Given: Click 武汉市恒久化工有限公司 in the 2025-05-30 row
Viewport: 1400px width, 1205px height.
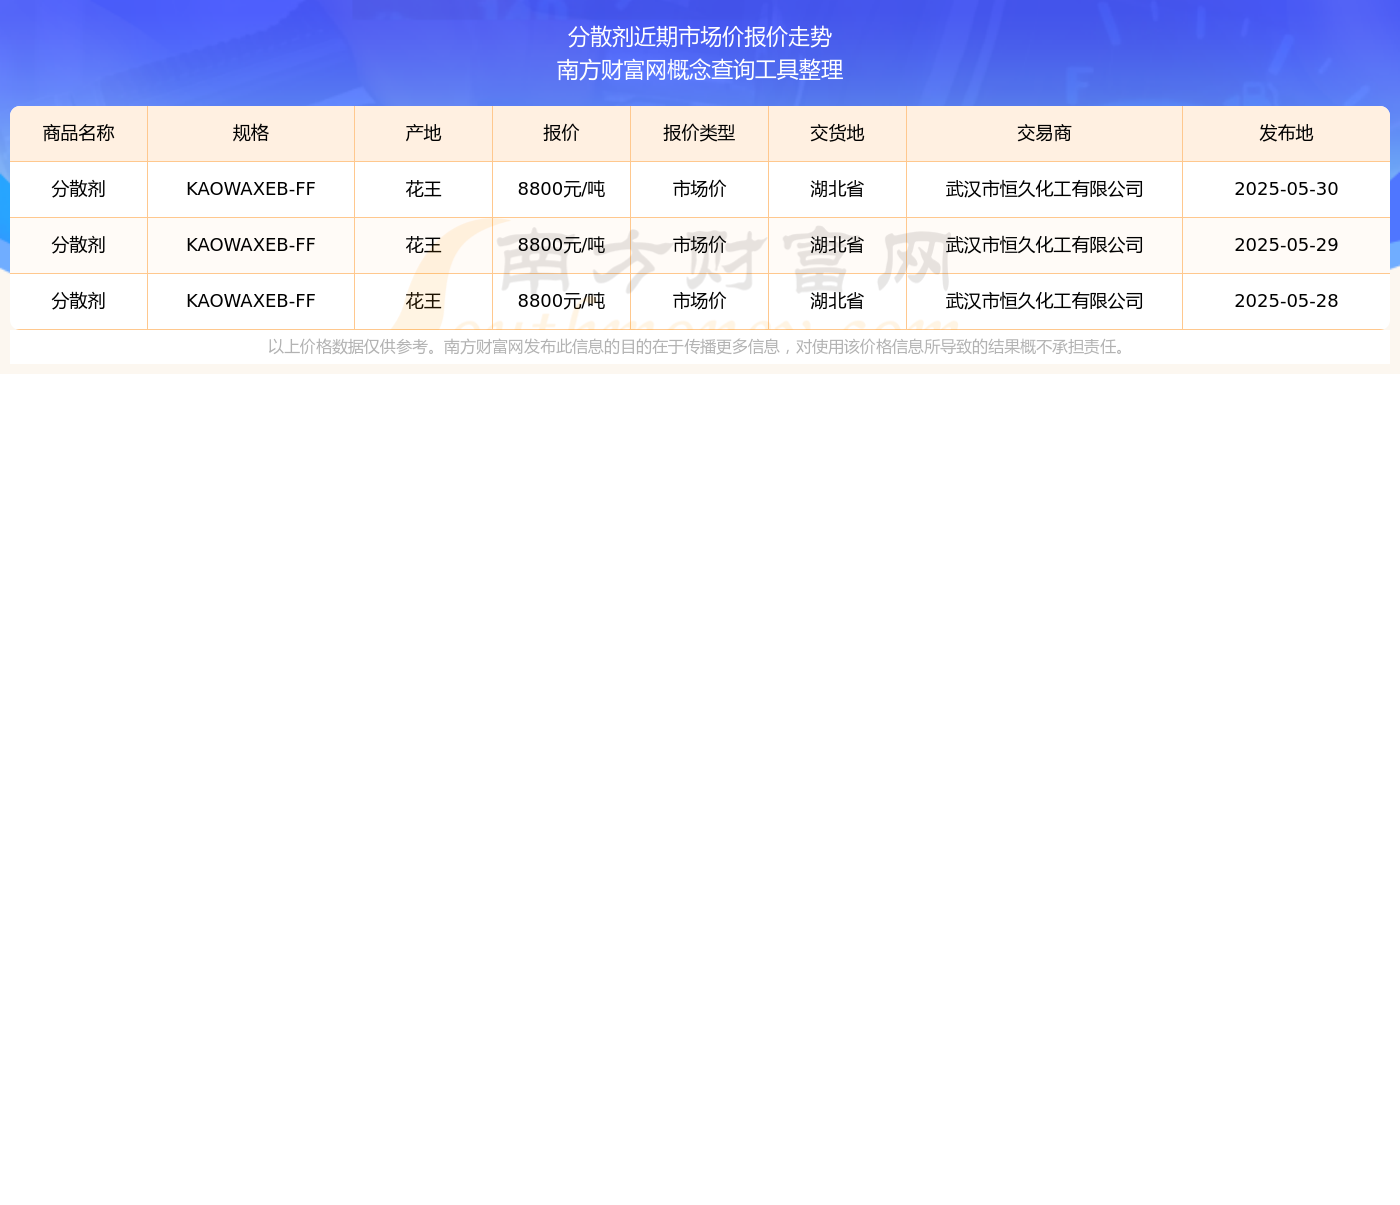Looking at the screenshot, I should [1045, 189].
